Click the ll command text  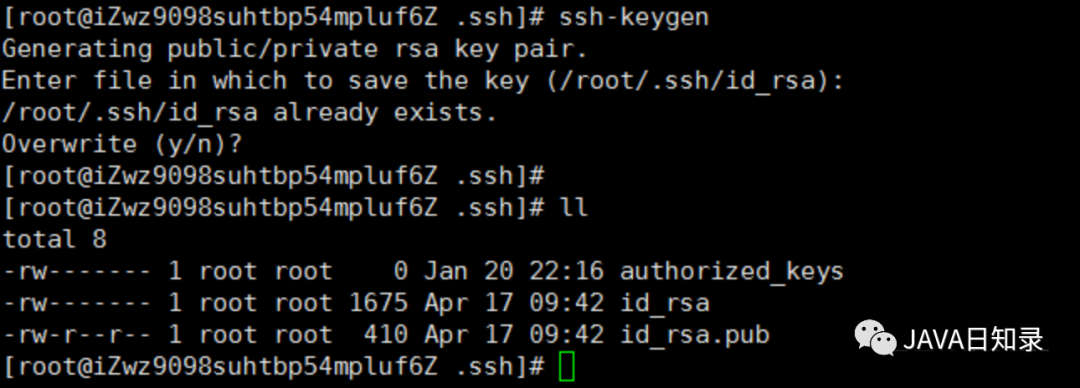coord(574,208)
